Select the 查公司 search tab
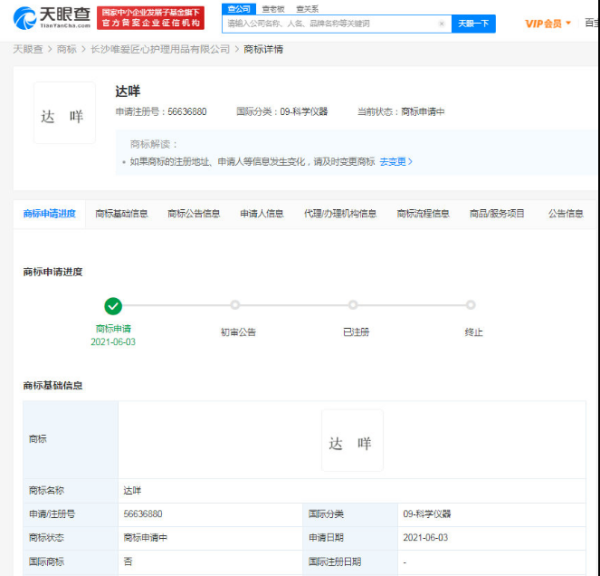 [x=239, y=9]
